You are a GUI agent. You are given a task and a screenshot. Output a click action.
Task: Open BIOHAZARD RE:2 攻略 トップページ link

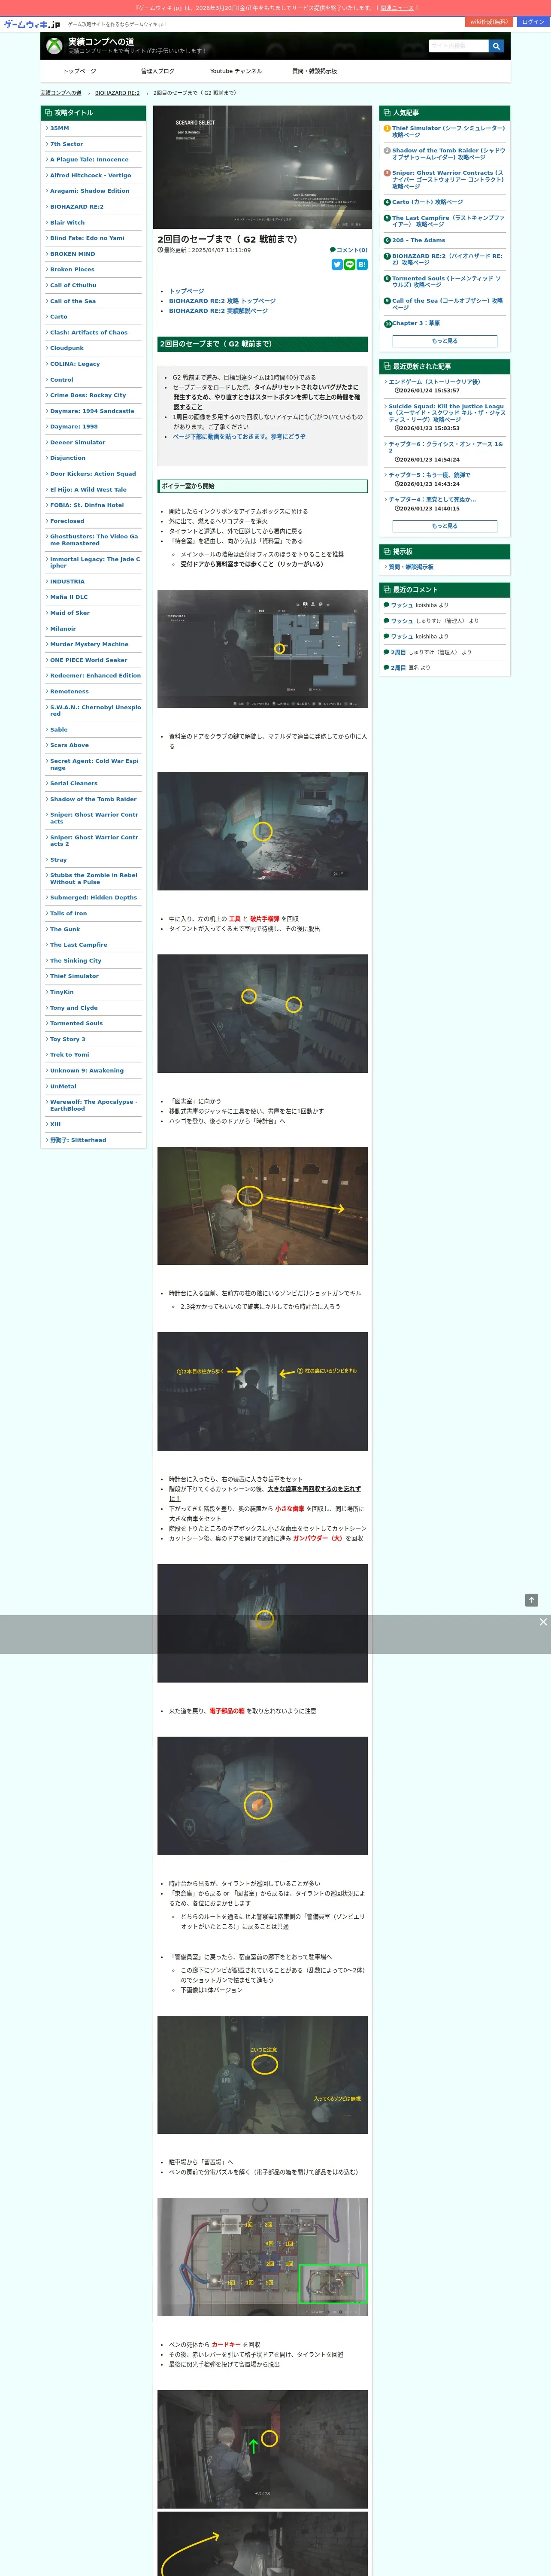point(222,301)
